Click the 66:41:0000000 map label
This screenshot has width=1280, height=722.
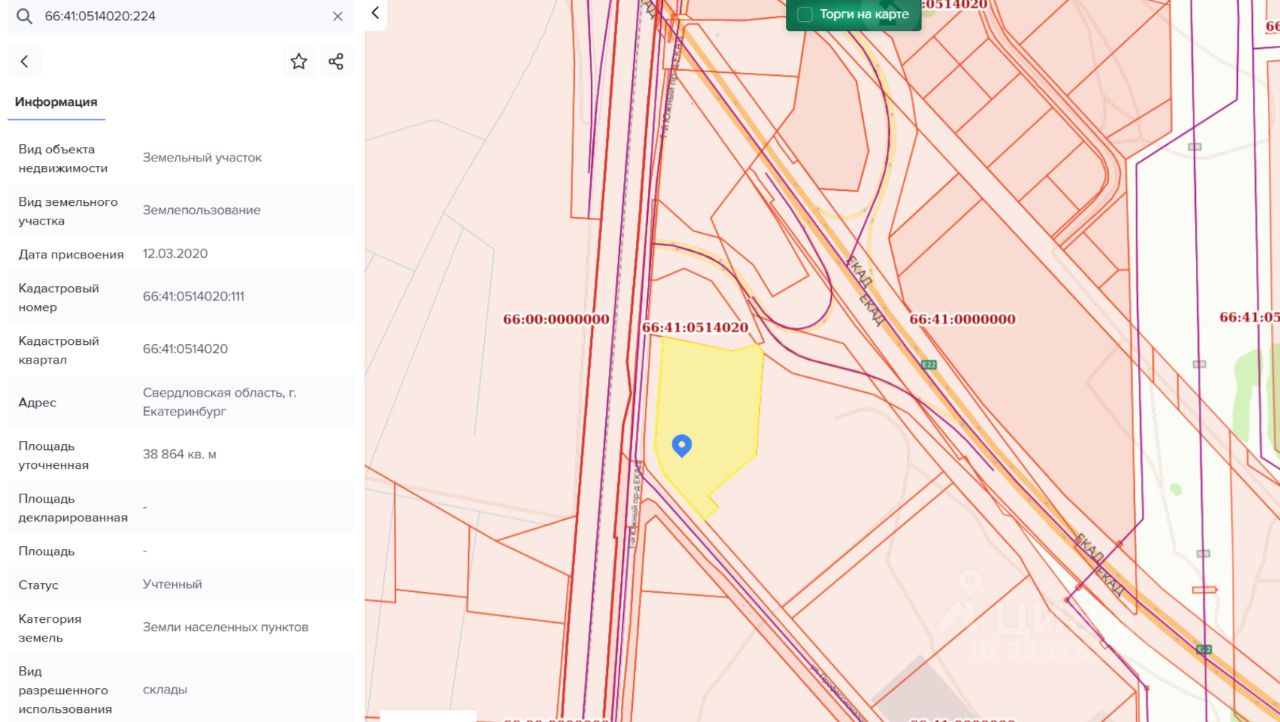(x=962, y=319)
